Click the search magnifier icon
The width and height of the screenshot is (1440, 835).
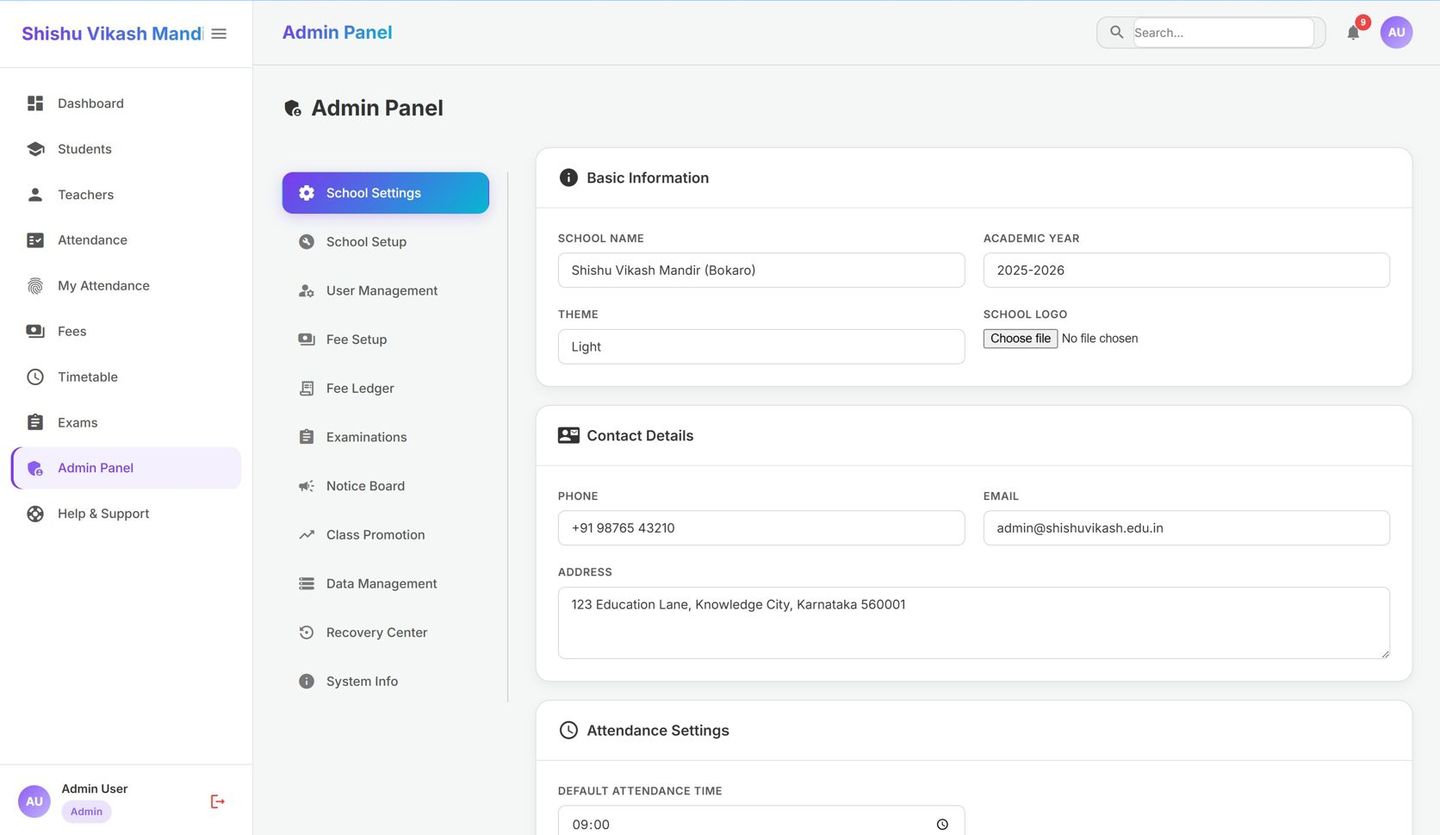[x=1117, y=32]
